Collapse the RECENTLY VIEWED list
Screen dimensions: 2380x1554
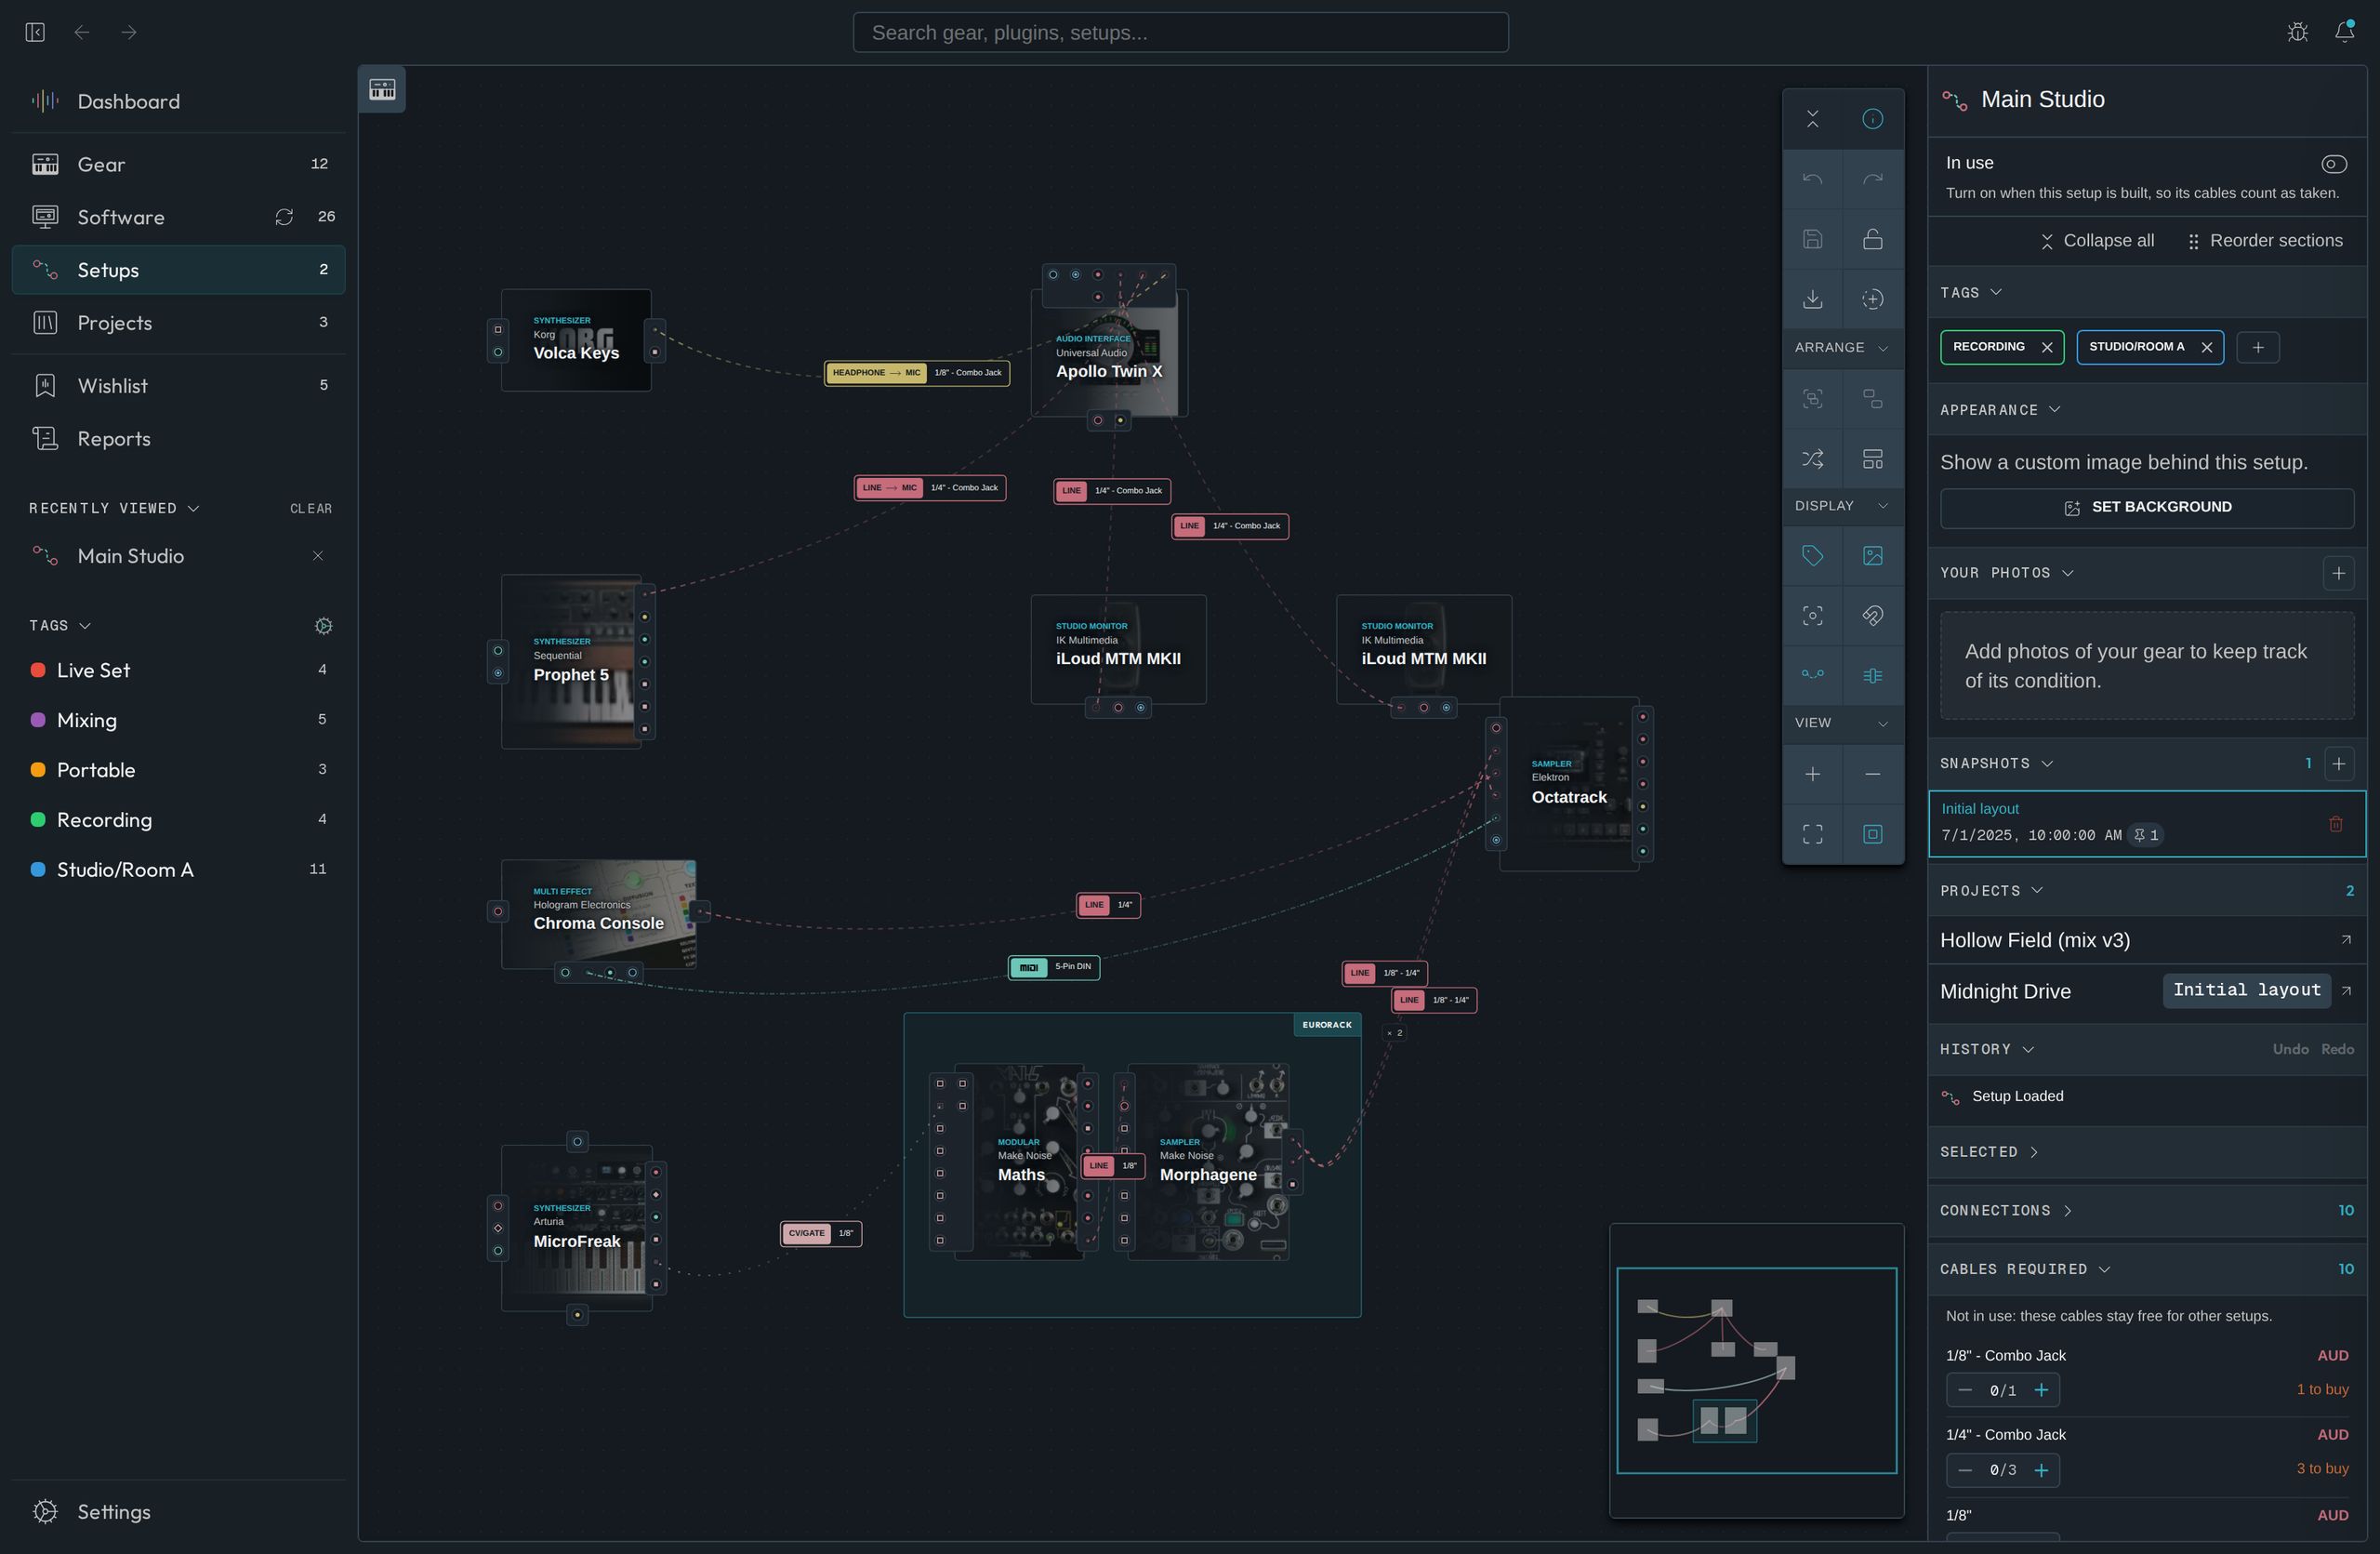click(x=115, y=508)
